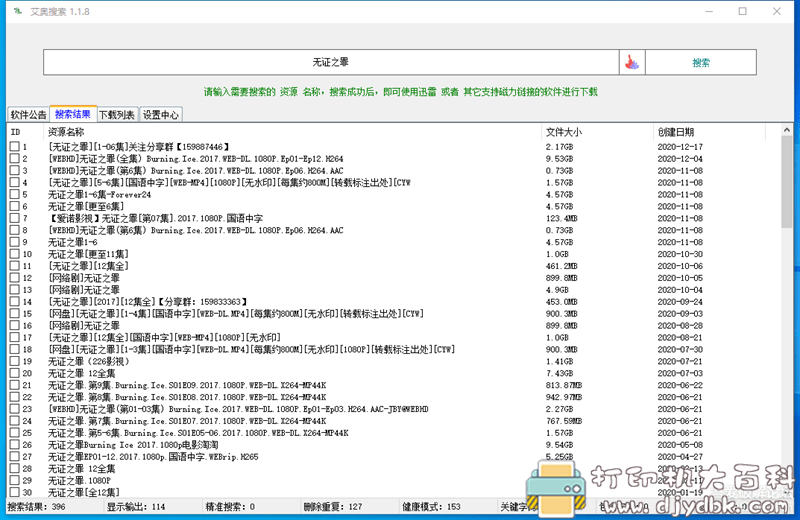The width and height of the screenshot is (800, 520).
Task: Select result 无证之罪[更至6集]
Action: (x=86, y=206)
